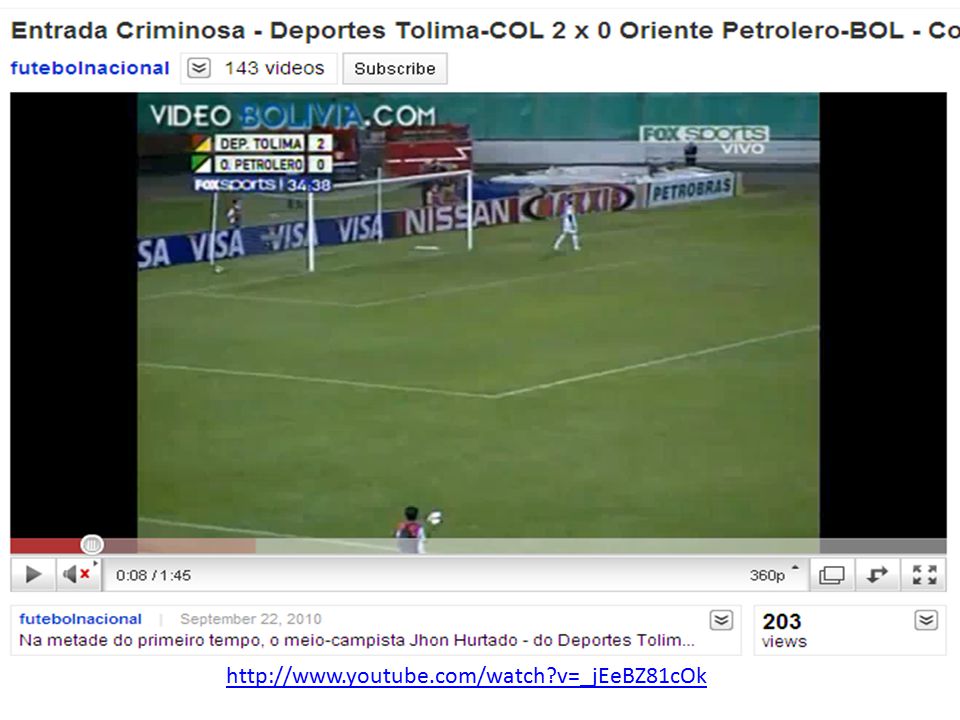Enter fullscreen mode in the player

pos(924,575)
